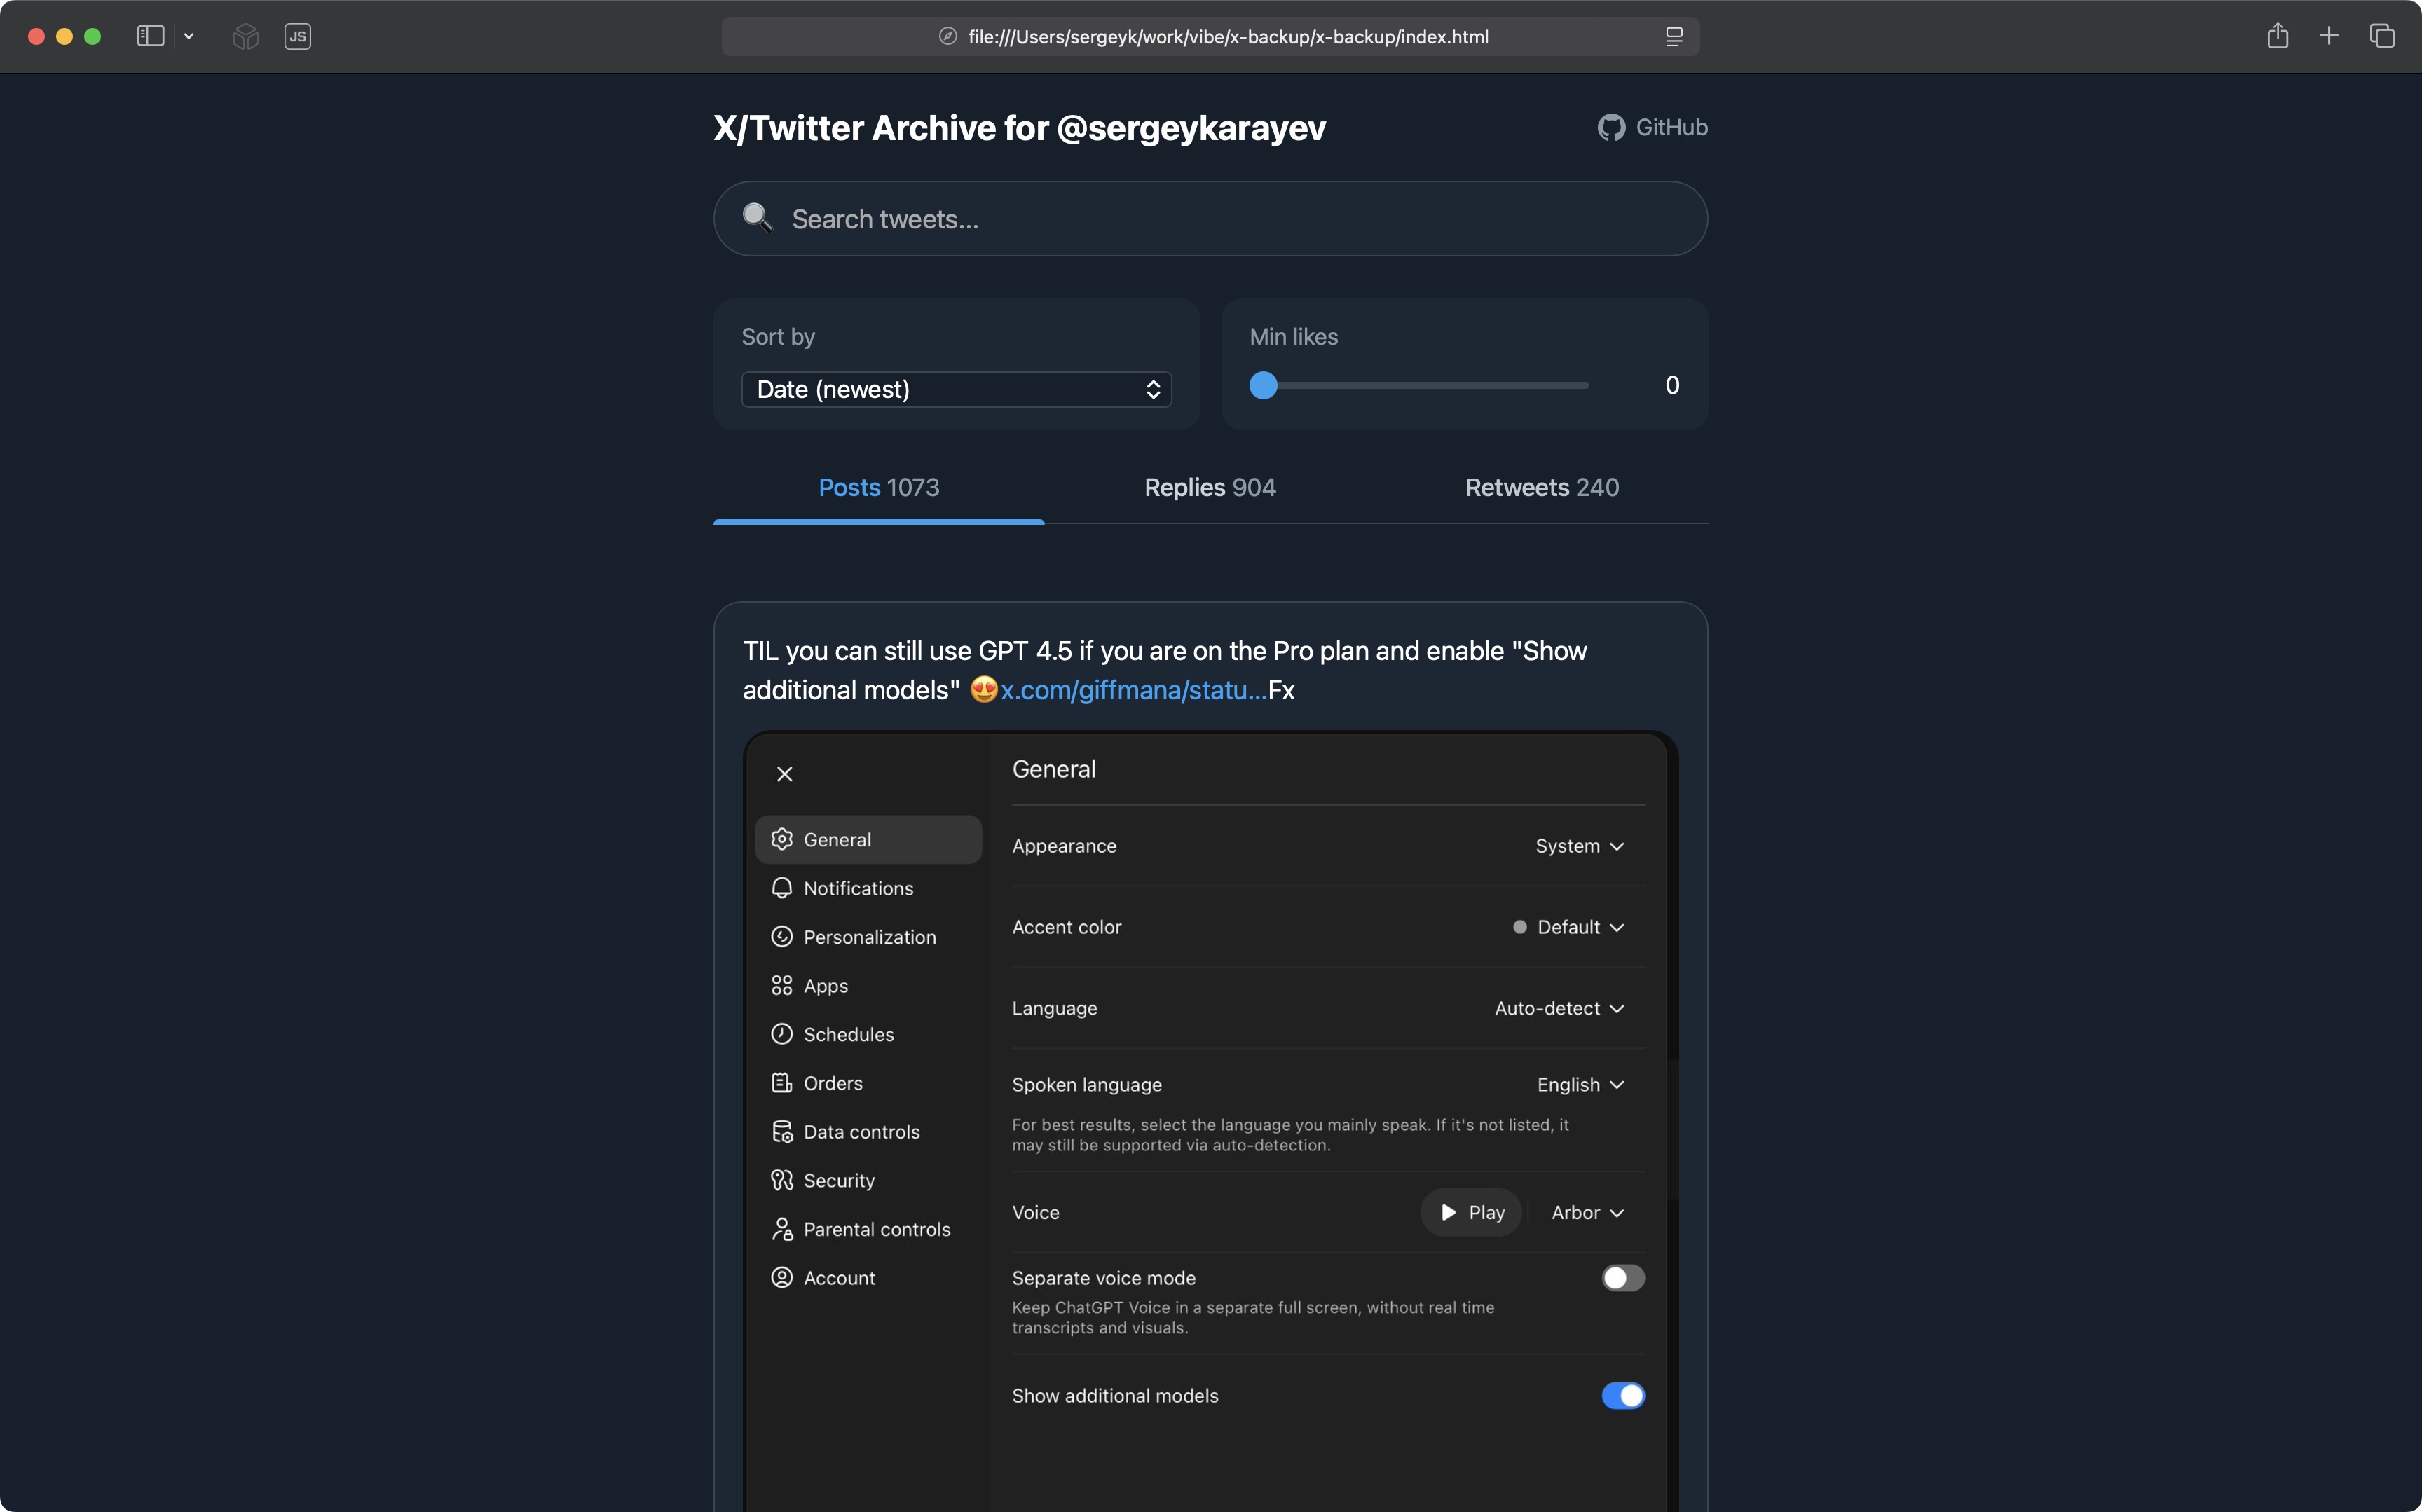This screenshot has width=2422, height=1512.
Task: Show tab overview icon
Action: click(2382, 37)
